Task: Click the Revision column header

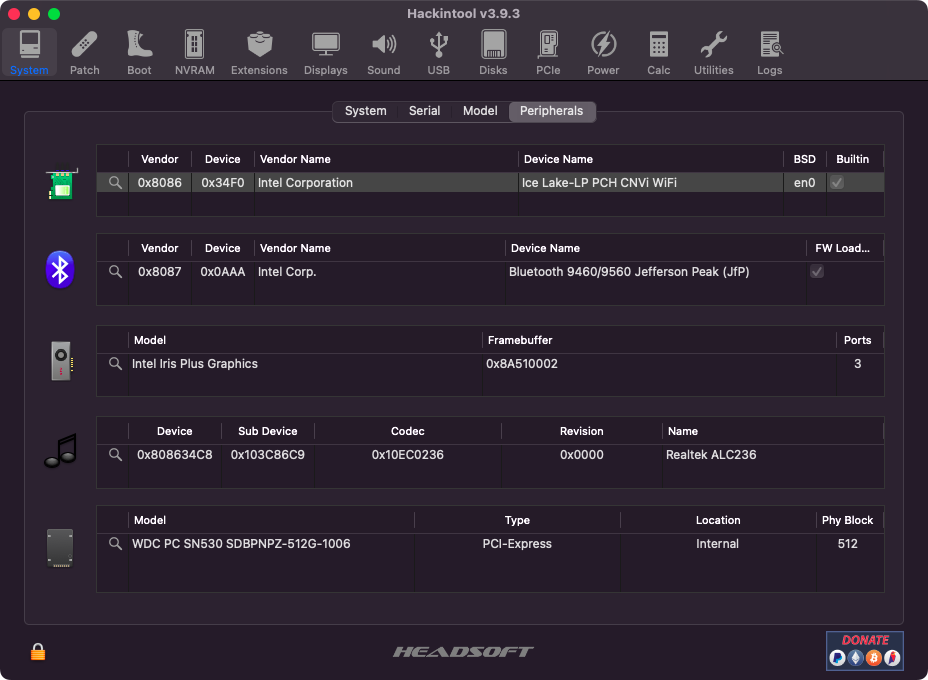Action: [x=582, y=431]
